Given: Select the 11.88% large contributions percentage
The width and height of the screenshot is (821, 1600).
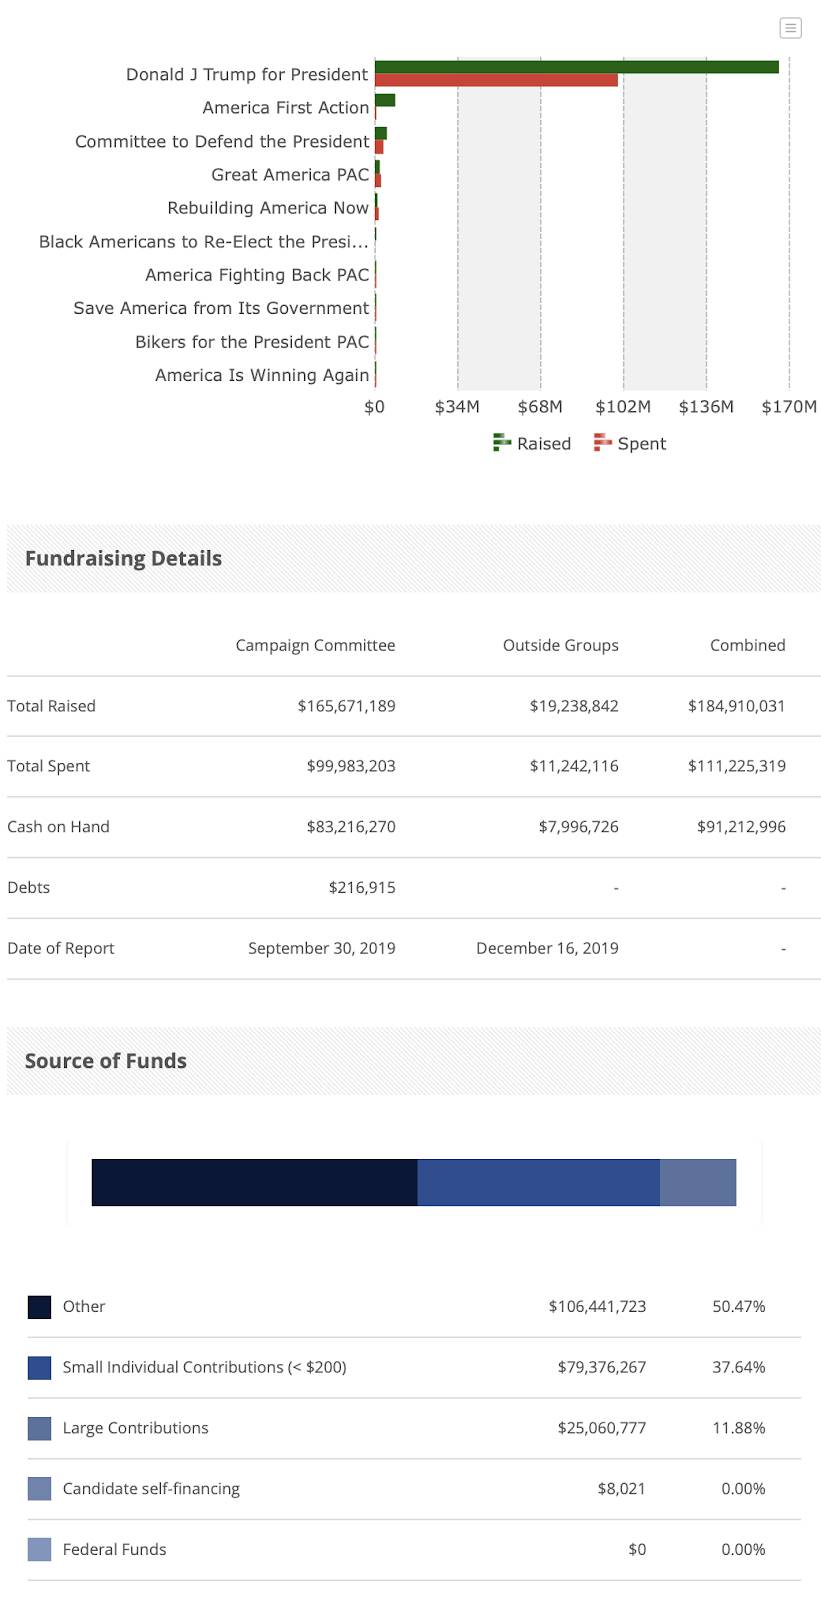Looking at the screenshot, I should pos(739,1428).
